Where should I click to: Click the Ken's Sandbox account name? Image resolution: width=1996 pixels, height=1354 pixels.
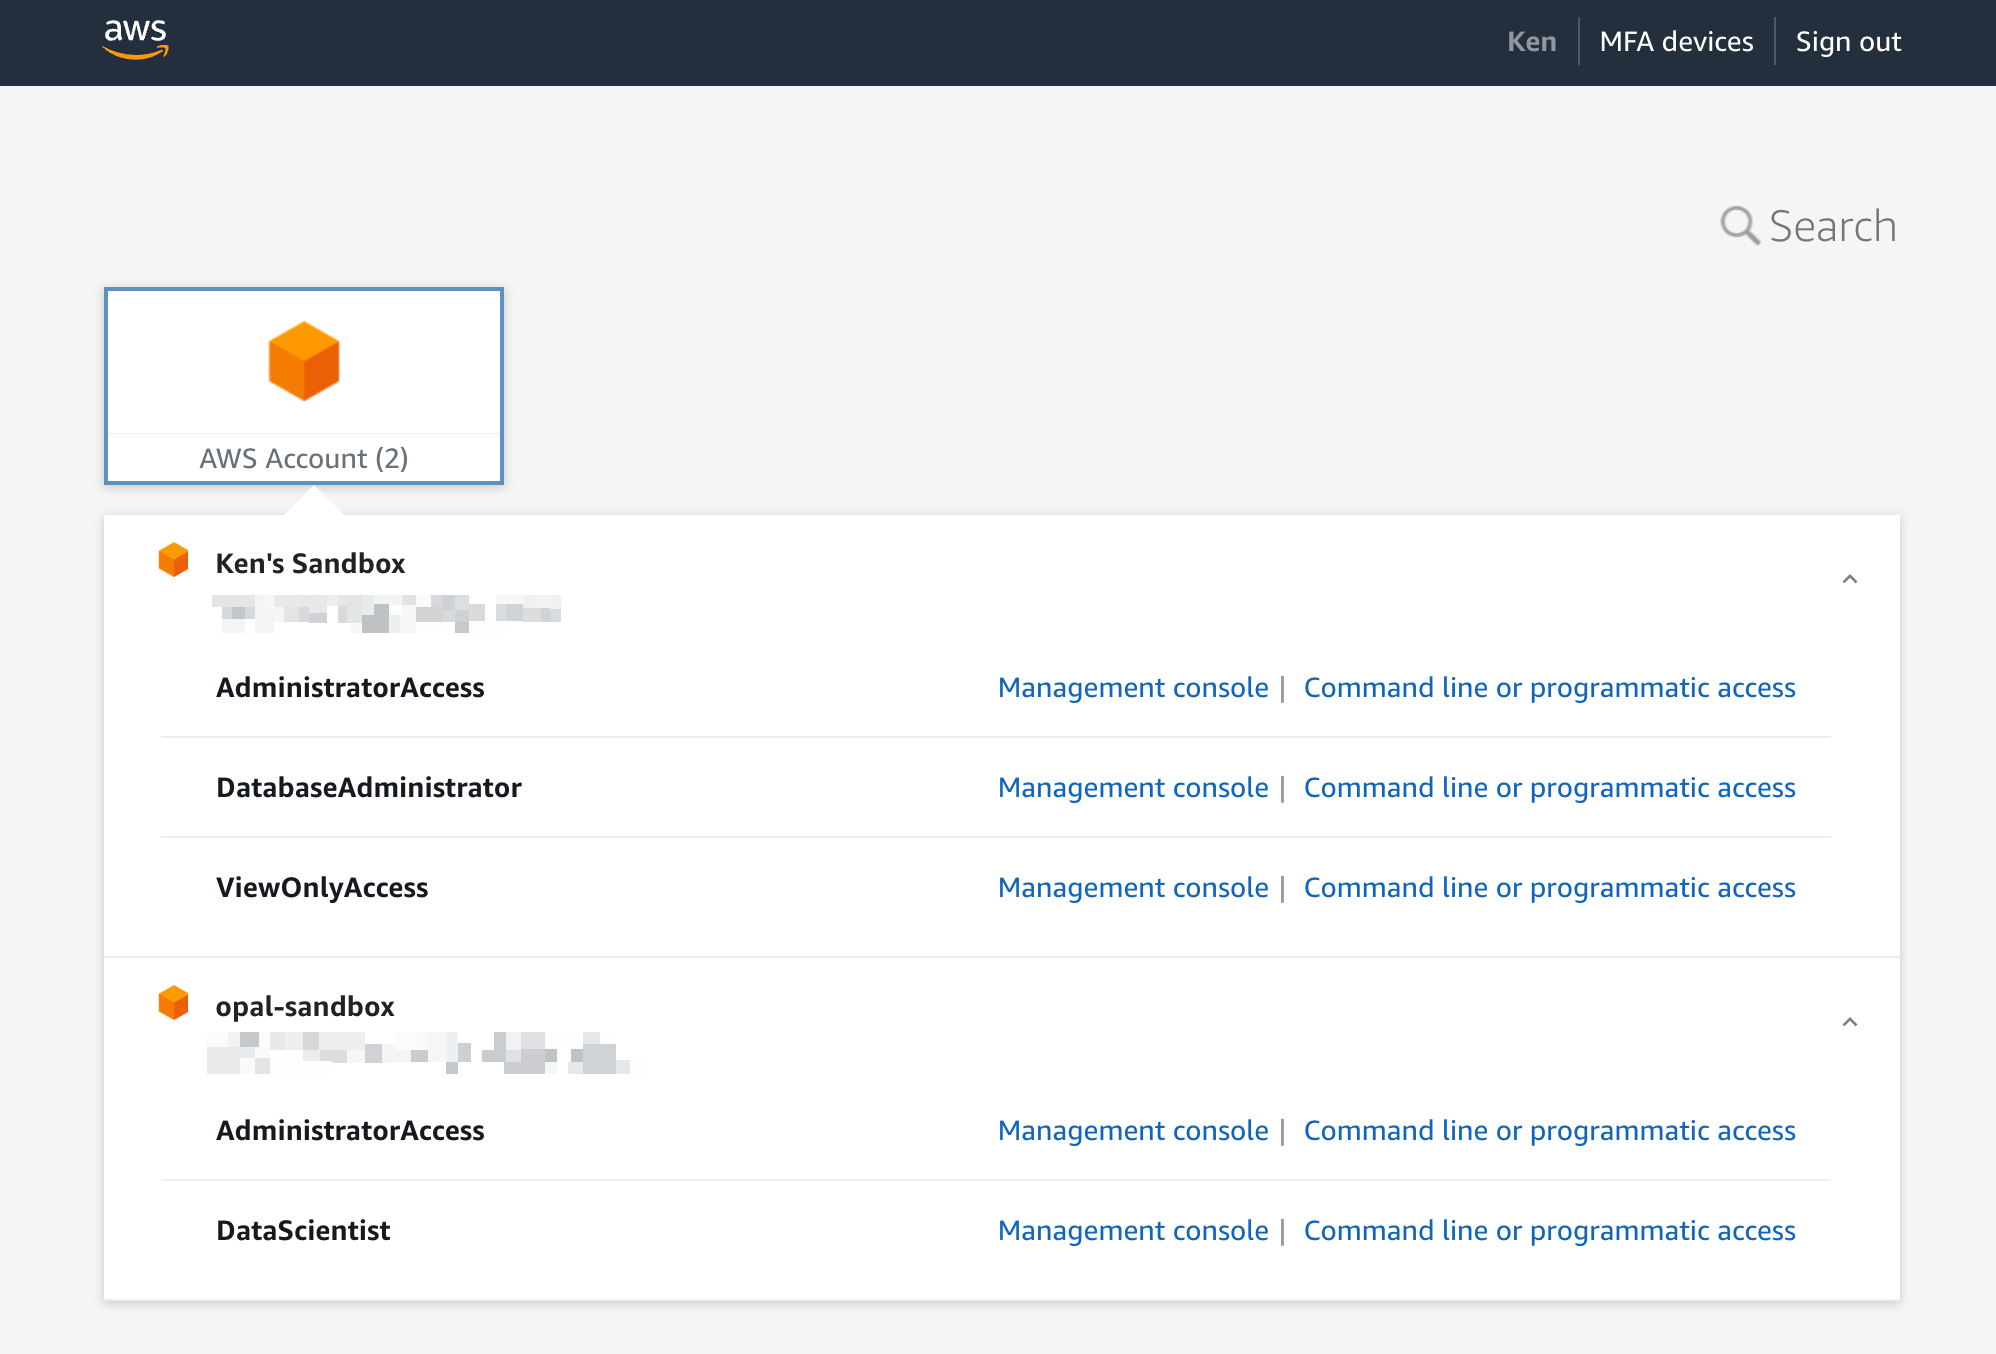[x=310, y=564]
